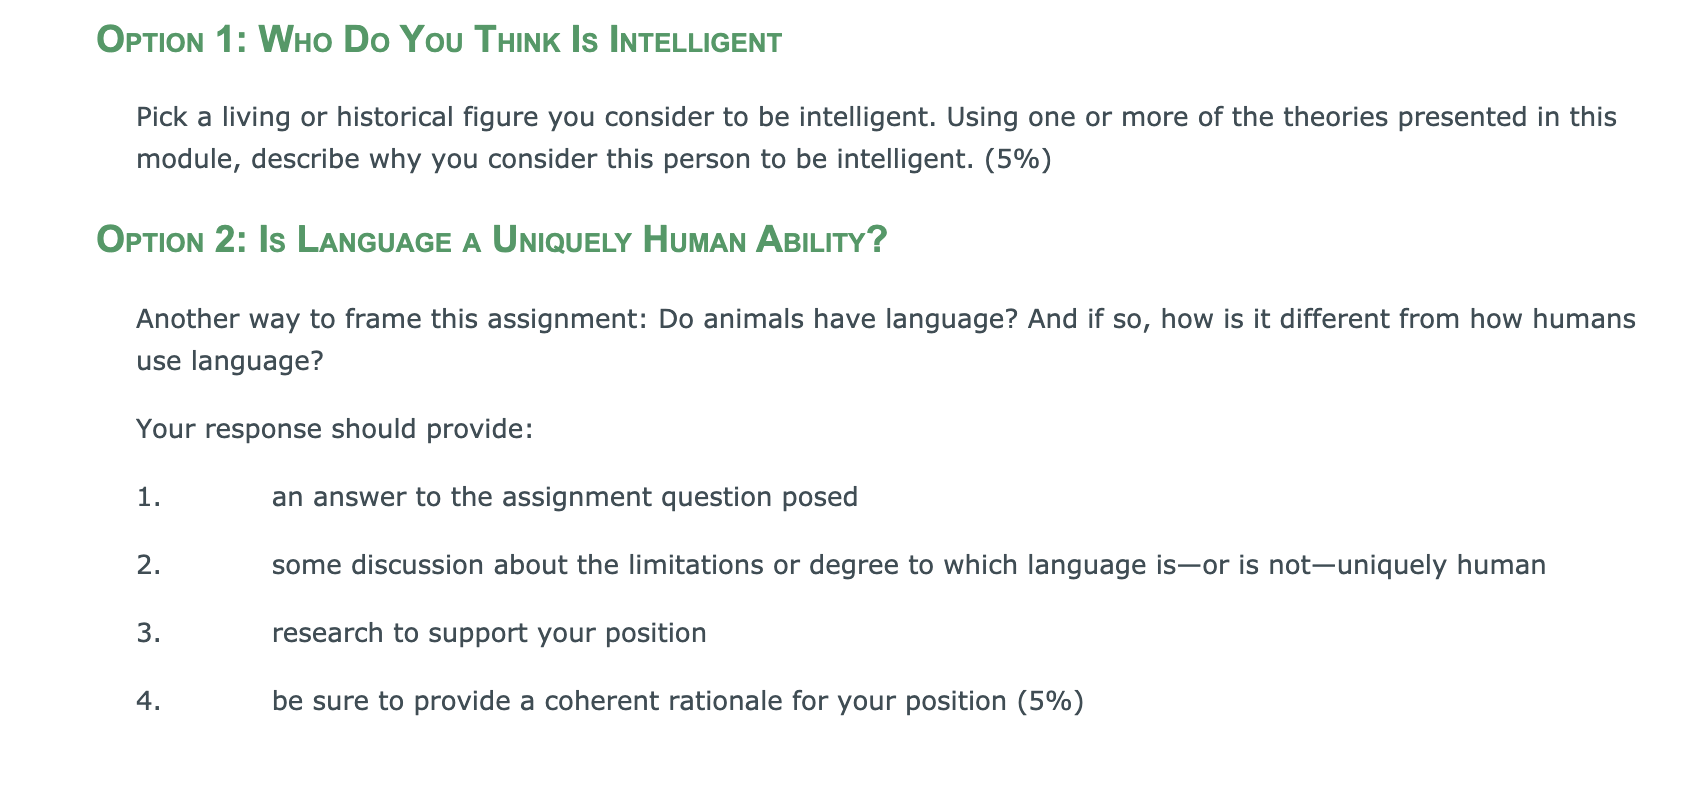This screenshot has width=1706, height=800.
Task: Click list item about limitations of language
Action: (x=908, y=565)
